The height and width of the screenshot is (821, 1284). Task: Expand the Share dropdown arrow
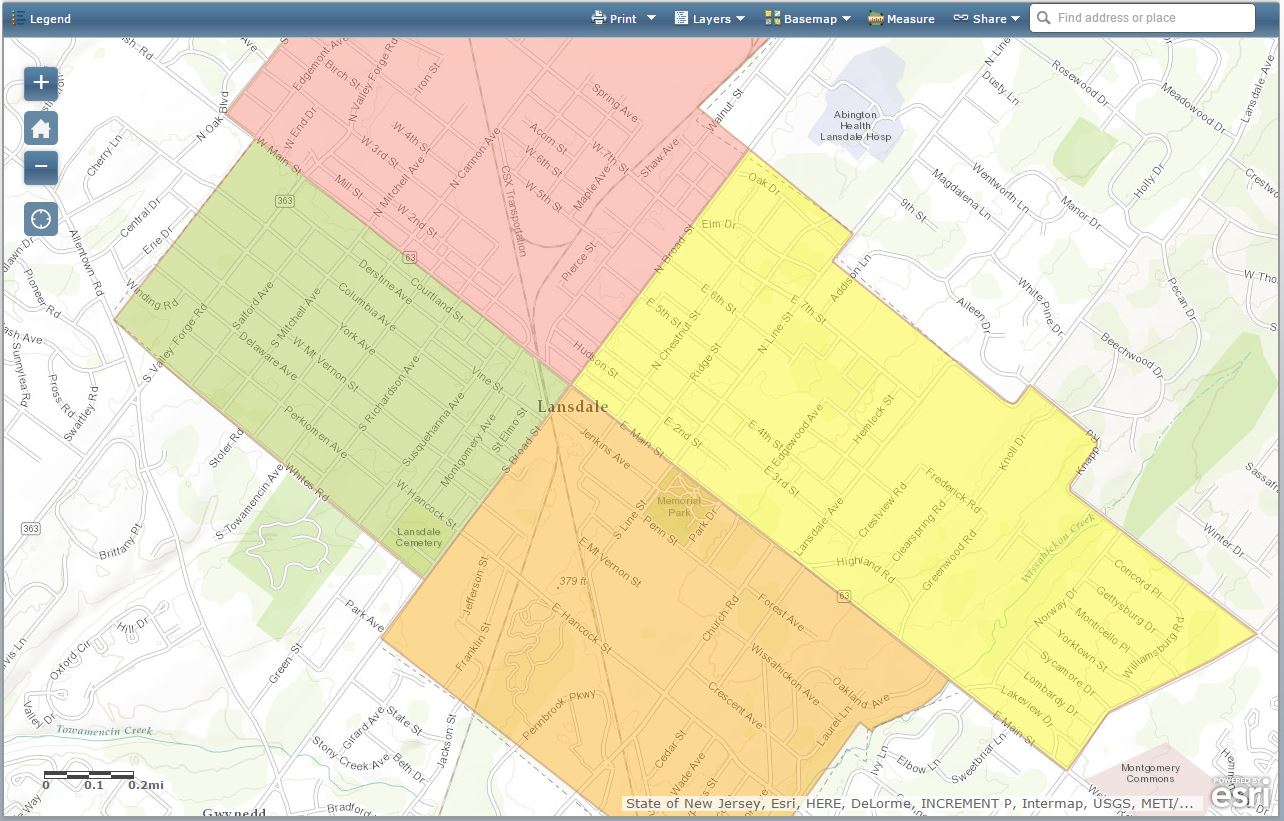tap(1015, 19)
